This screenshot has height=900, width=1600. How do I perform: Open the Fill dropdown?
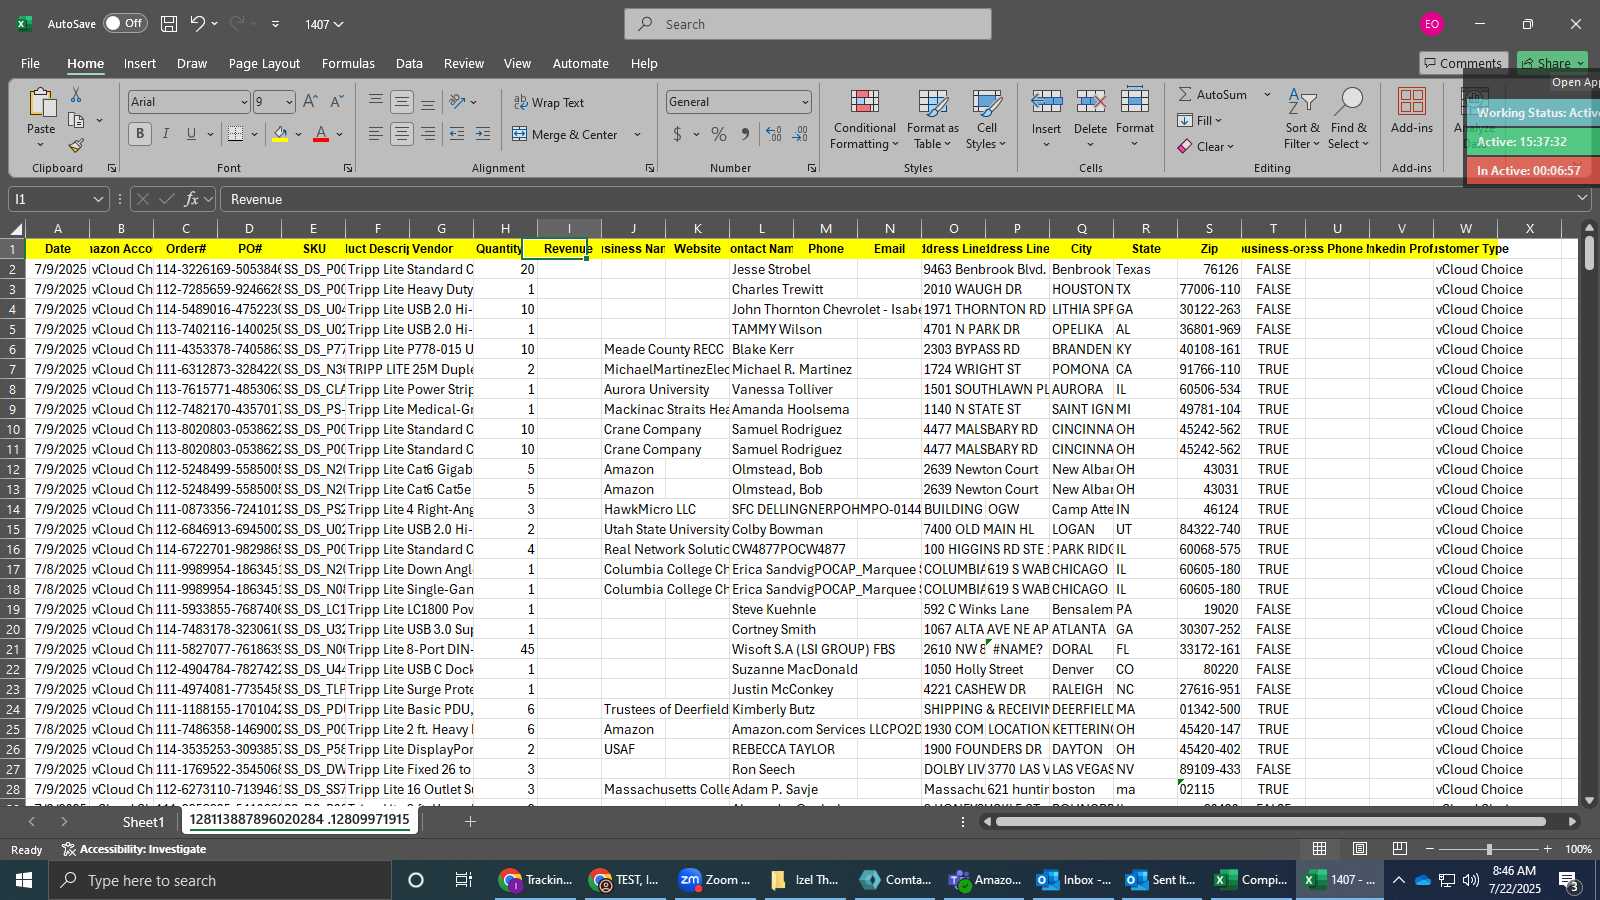coord(1200,120)
